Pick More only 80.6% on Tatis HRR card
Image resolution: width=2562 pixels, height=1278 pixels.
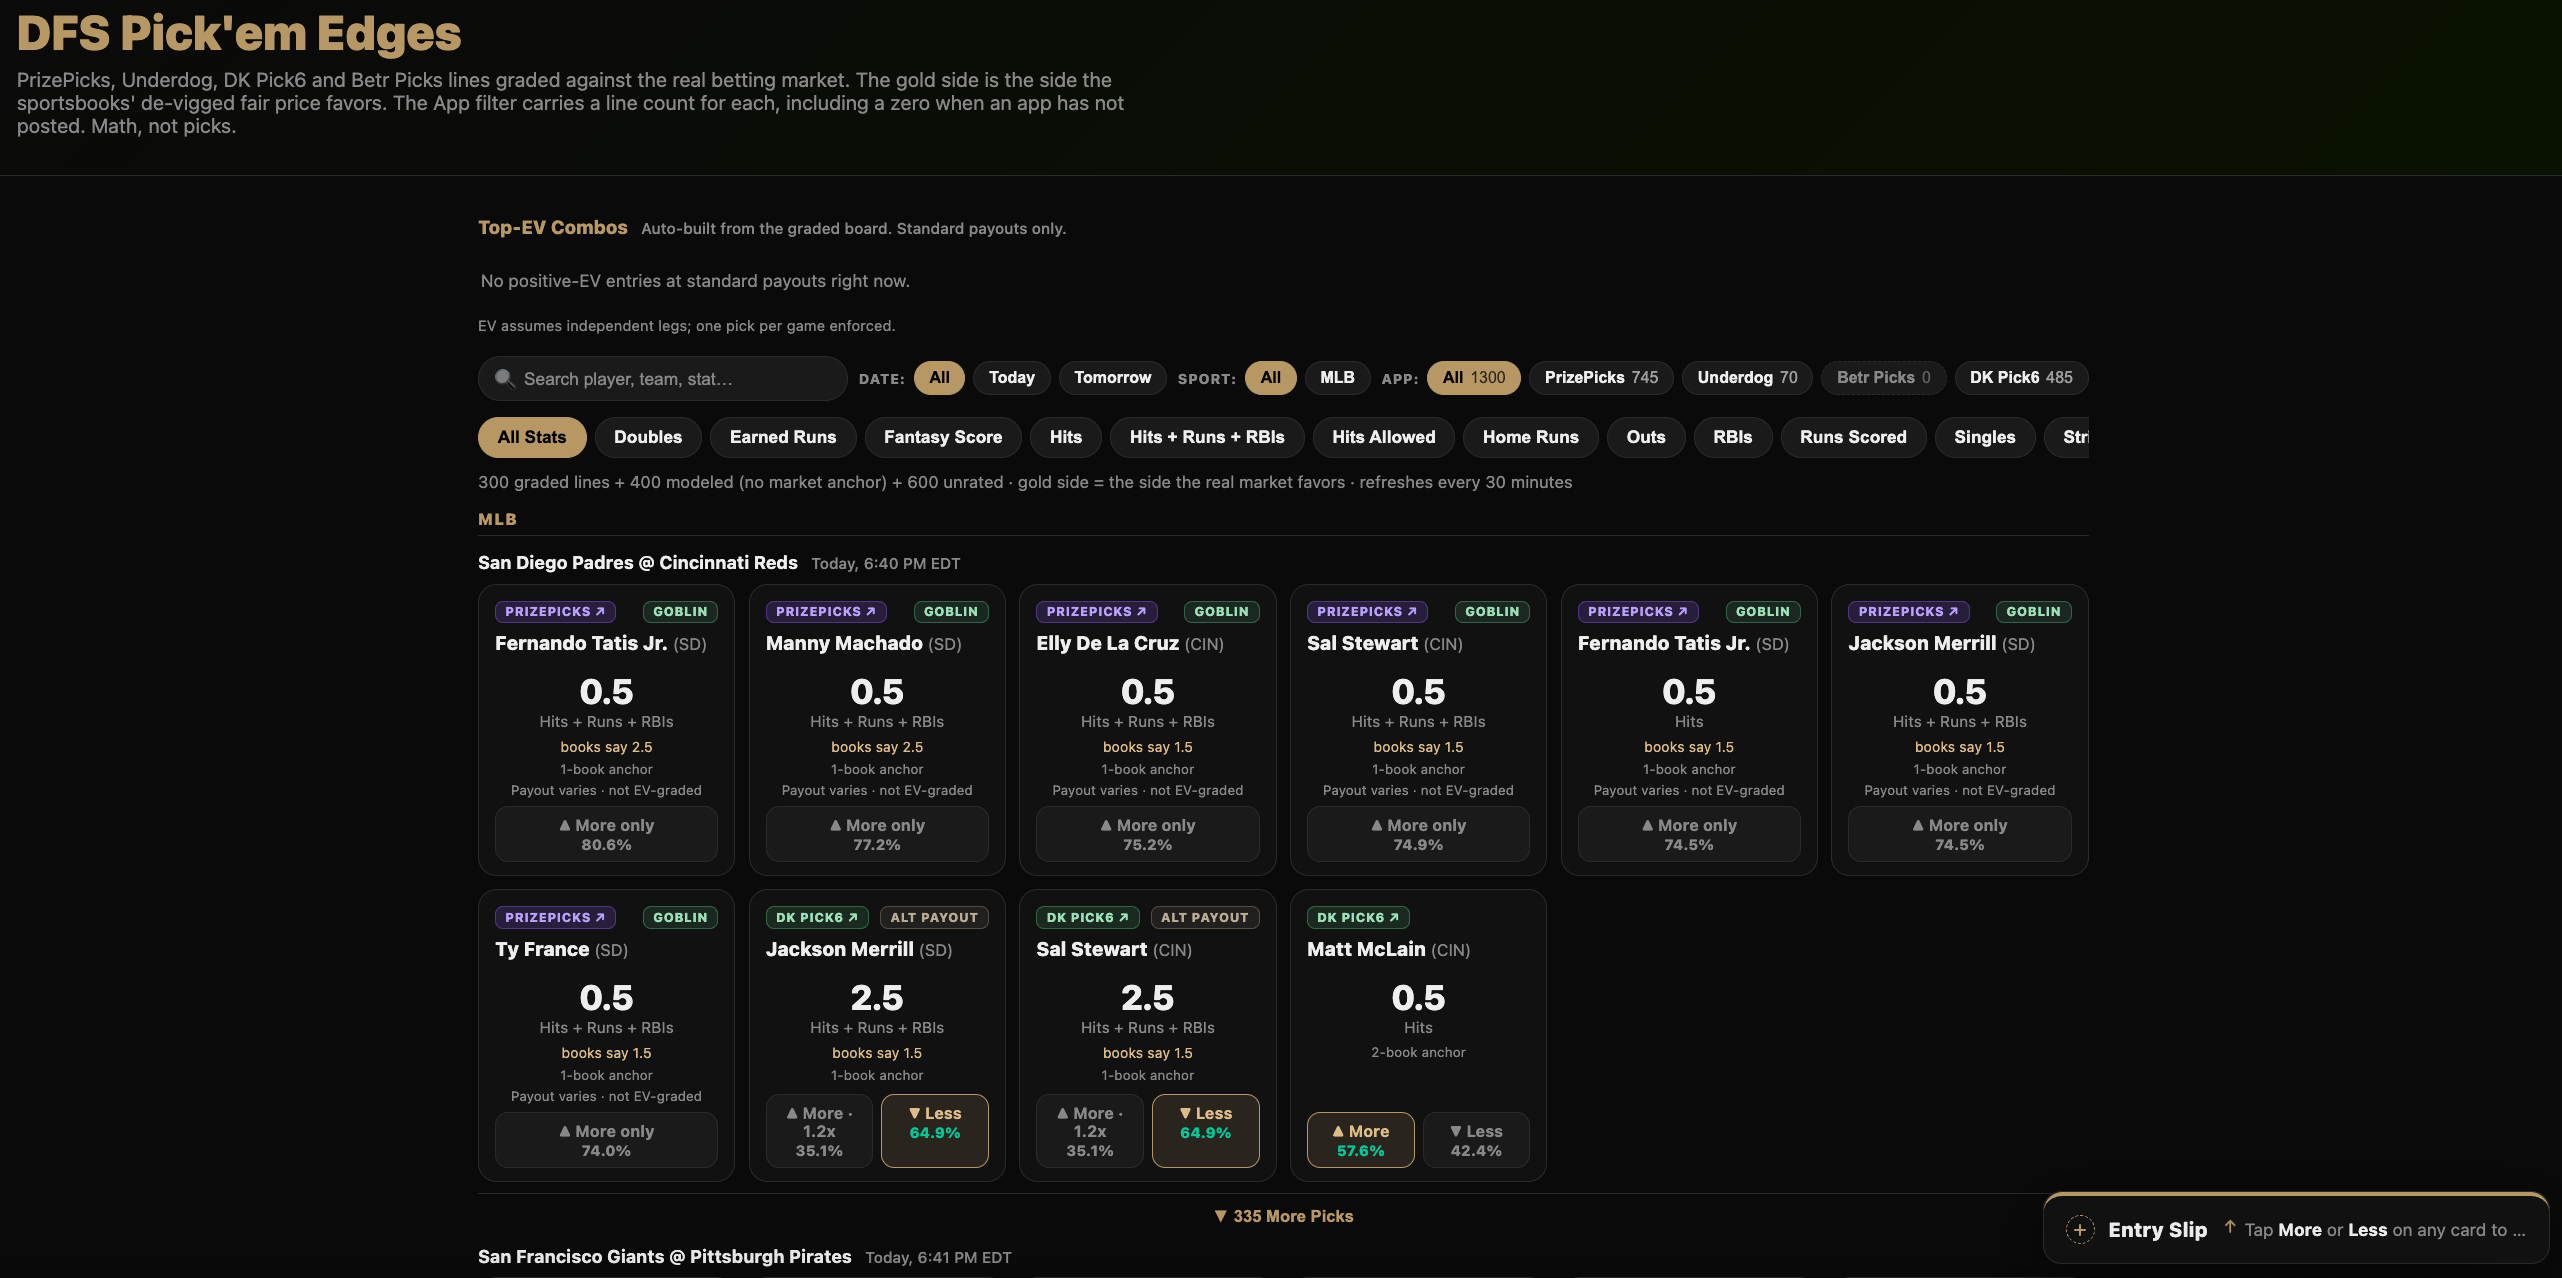[606, 834]
